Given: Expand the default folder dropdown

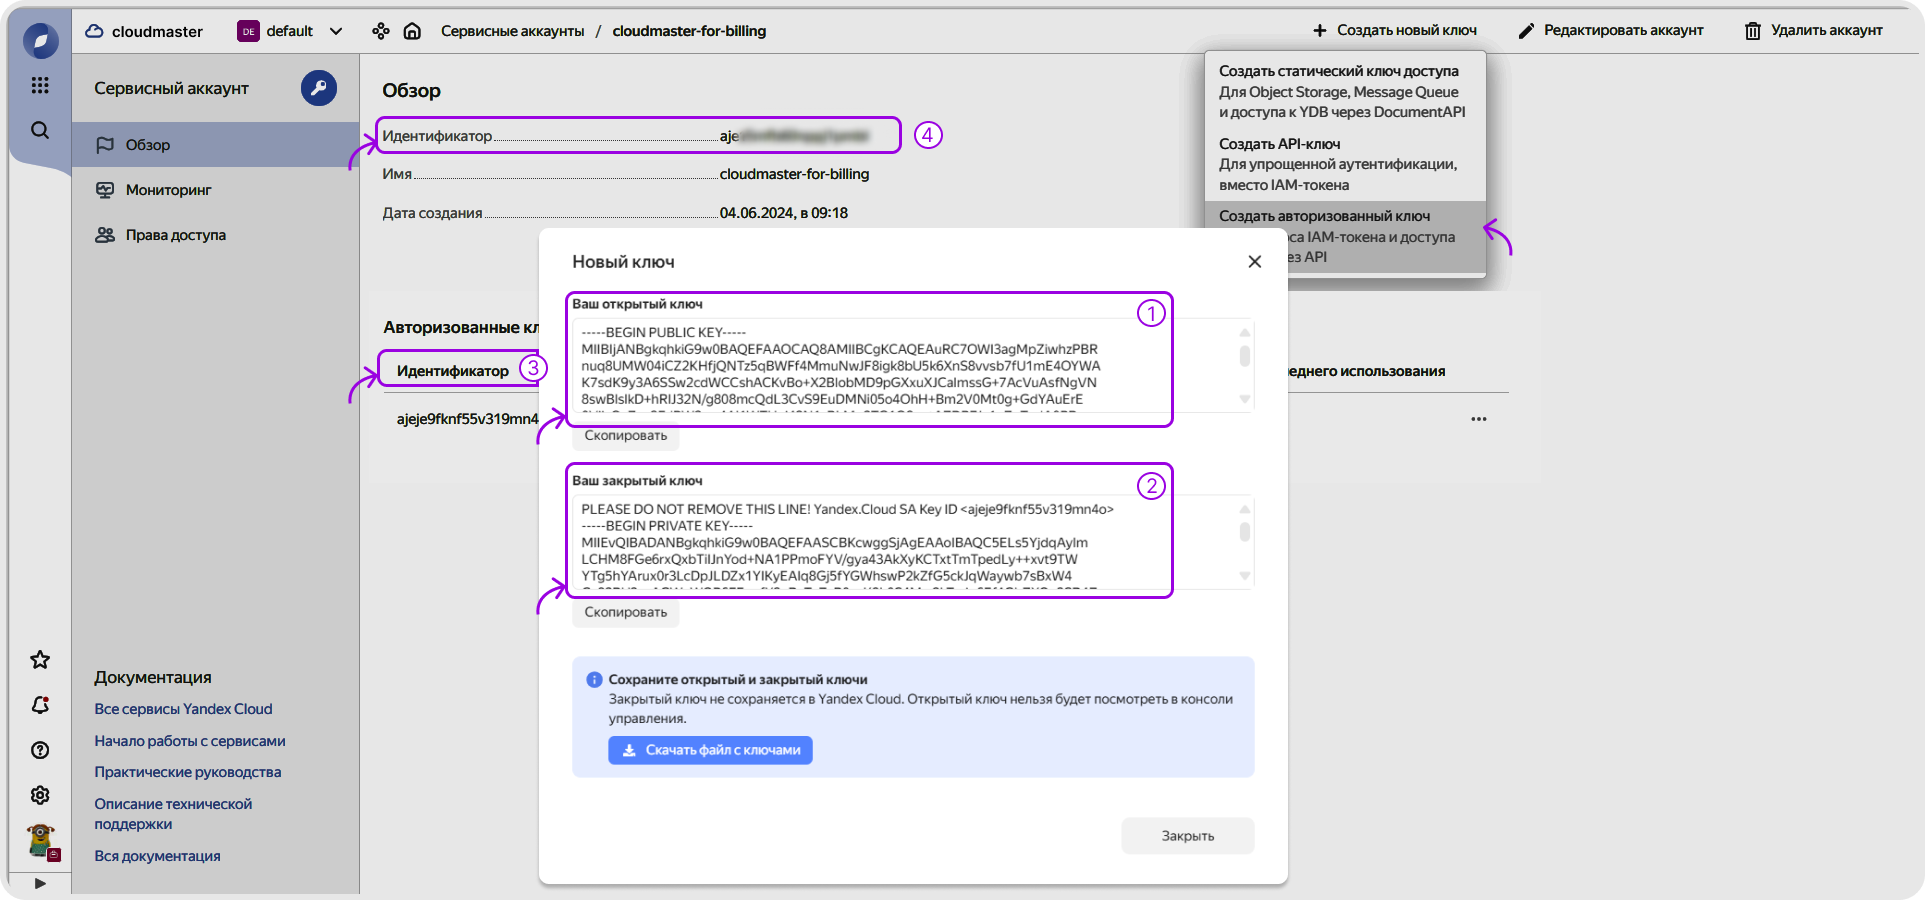Looking at the screenshot, I should point(336,31).
